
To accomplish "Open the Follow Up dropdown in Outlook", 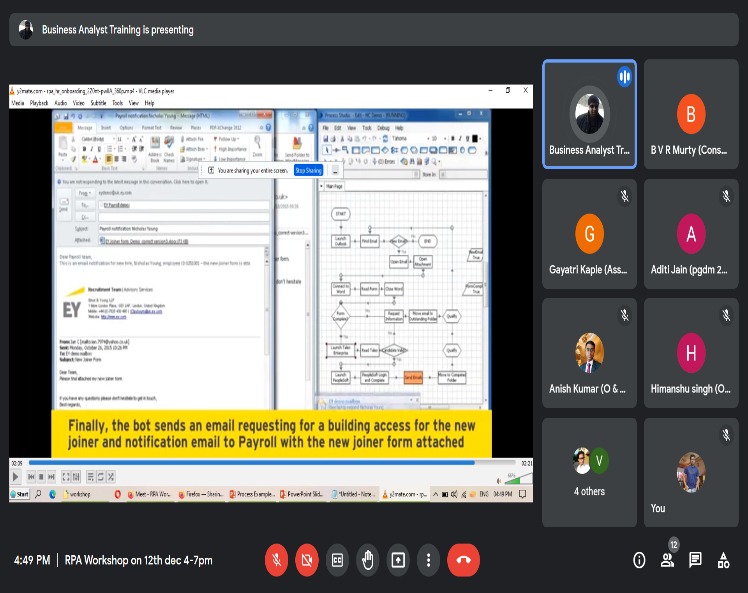I will pos(227,139).
